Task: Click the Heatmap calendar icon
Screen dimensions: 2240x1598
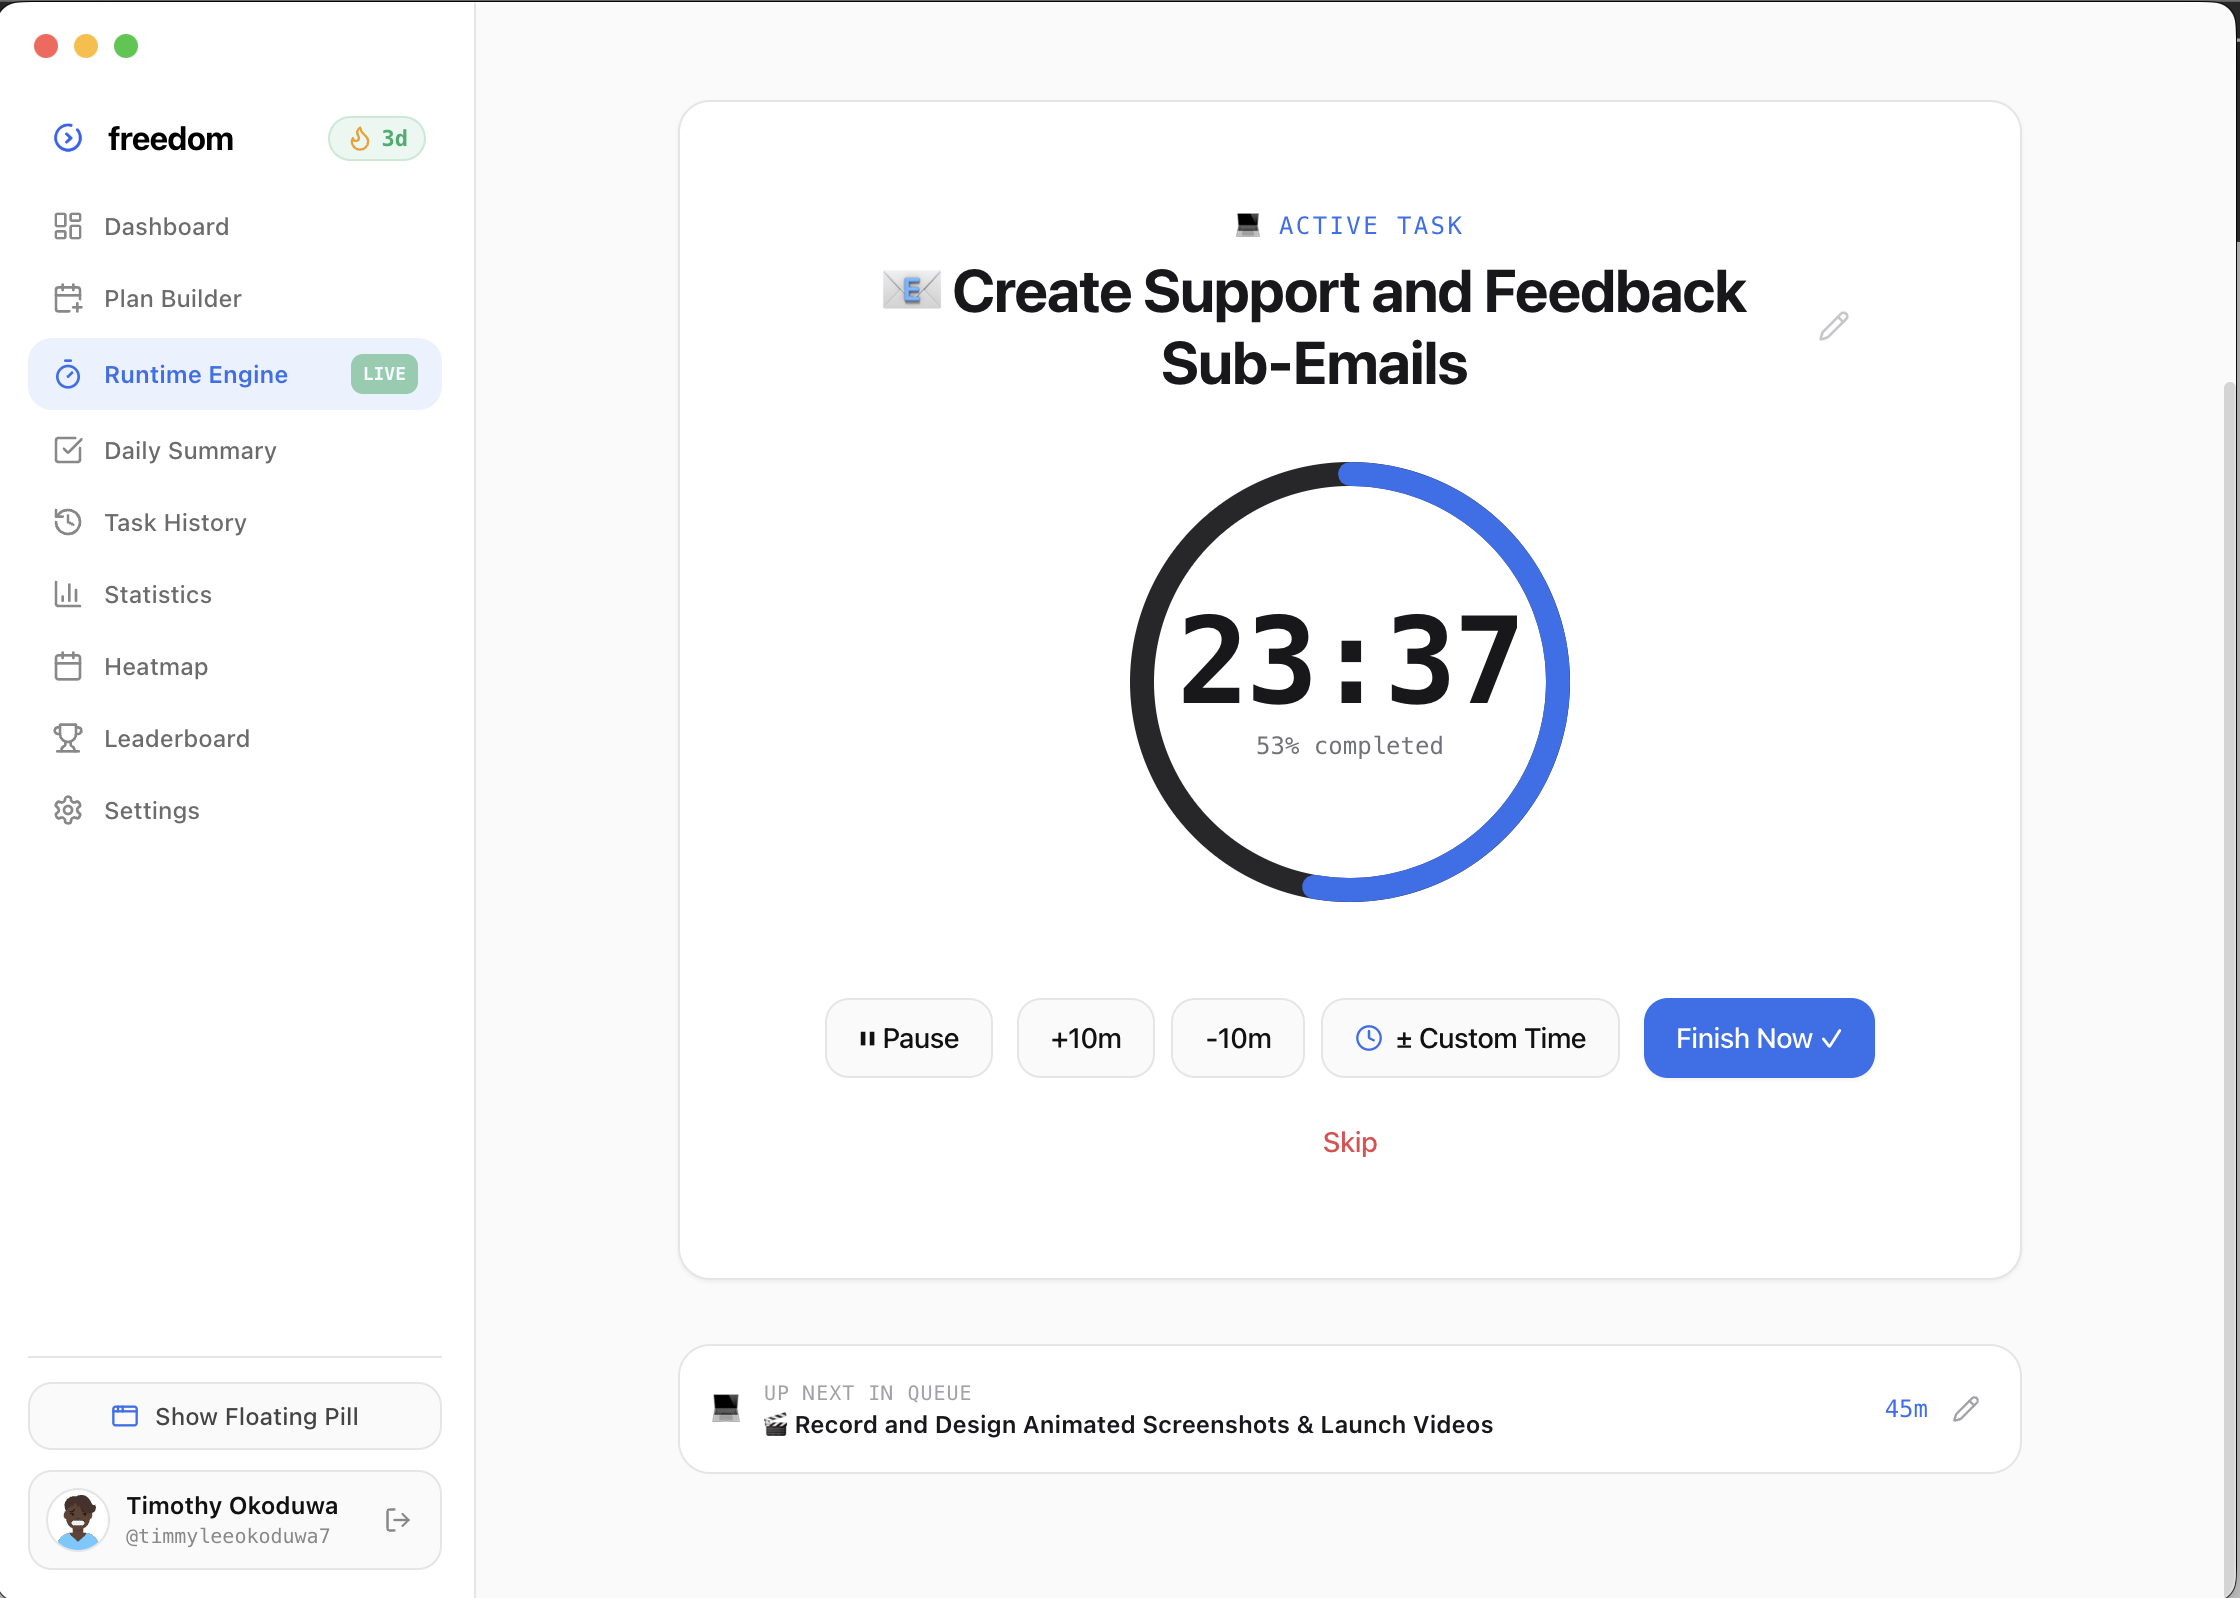Action: tap(68, 666)
